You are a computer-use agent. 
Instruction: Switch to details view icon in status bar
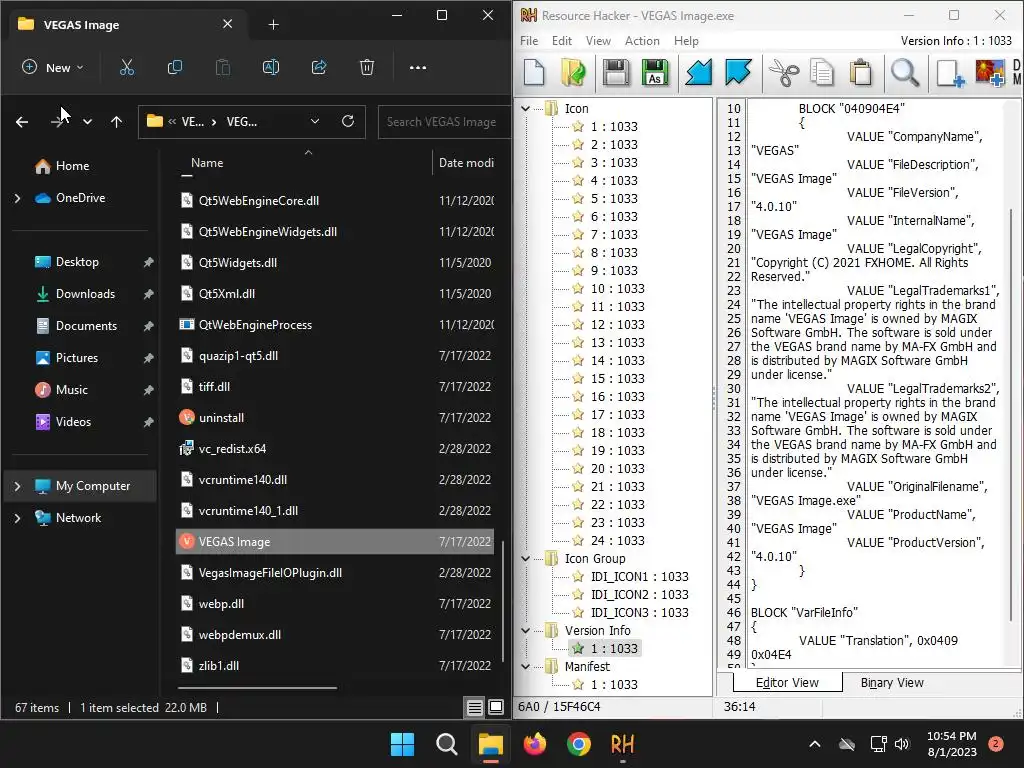coord(475,707)
